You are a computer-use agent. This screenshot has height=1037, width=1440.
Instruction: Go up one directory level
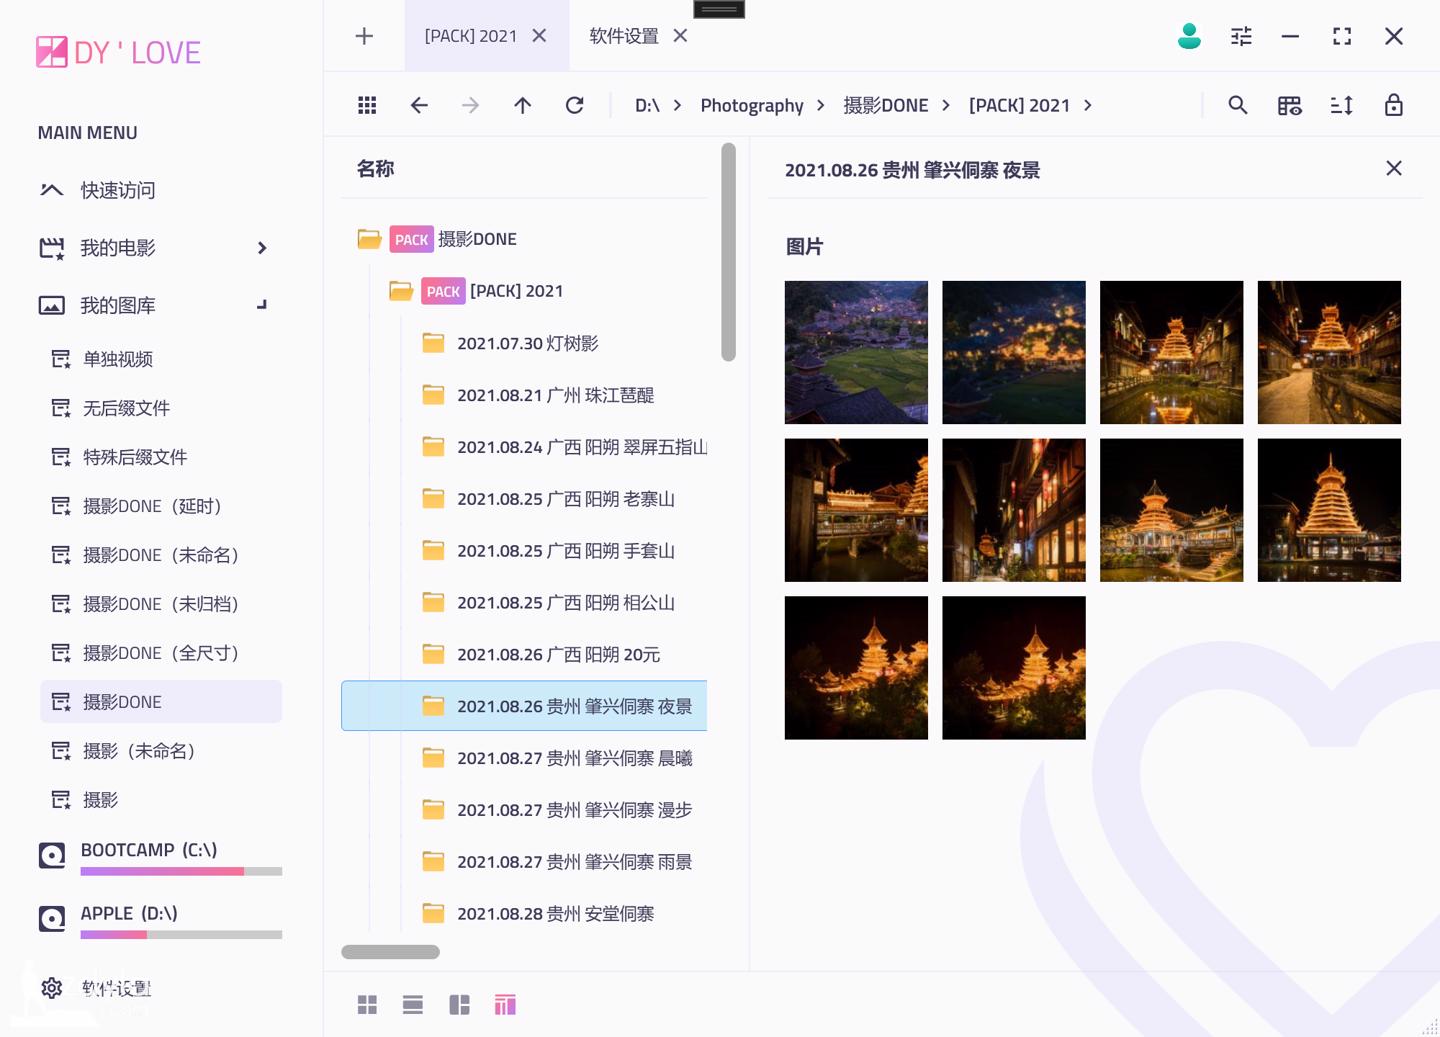pos(523,105)
